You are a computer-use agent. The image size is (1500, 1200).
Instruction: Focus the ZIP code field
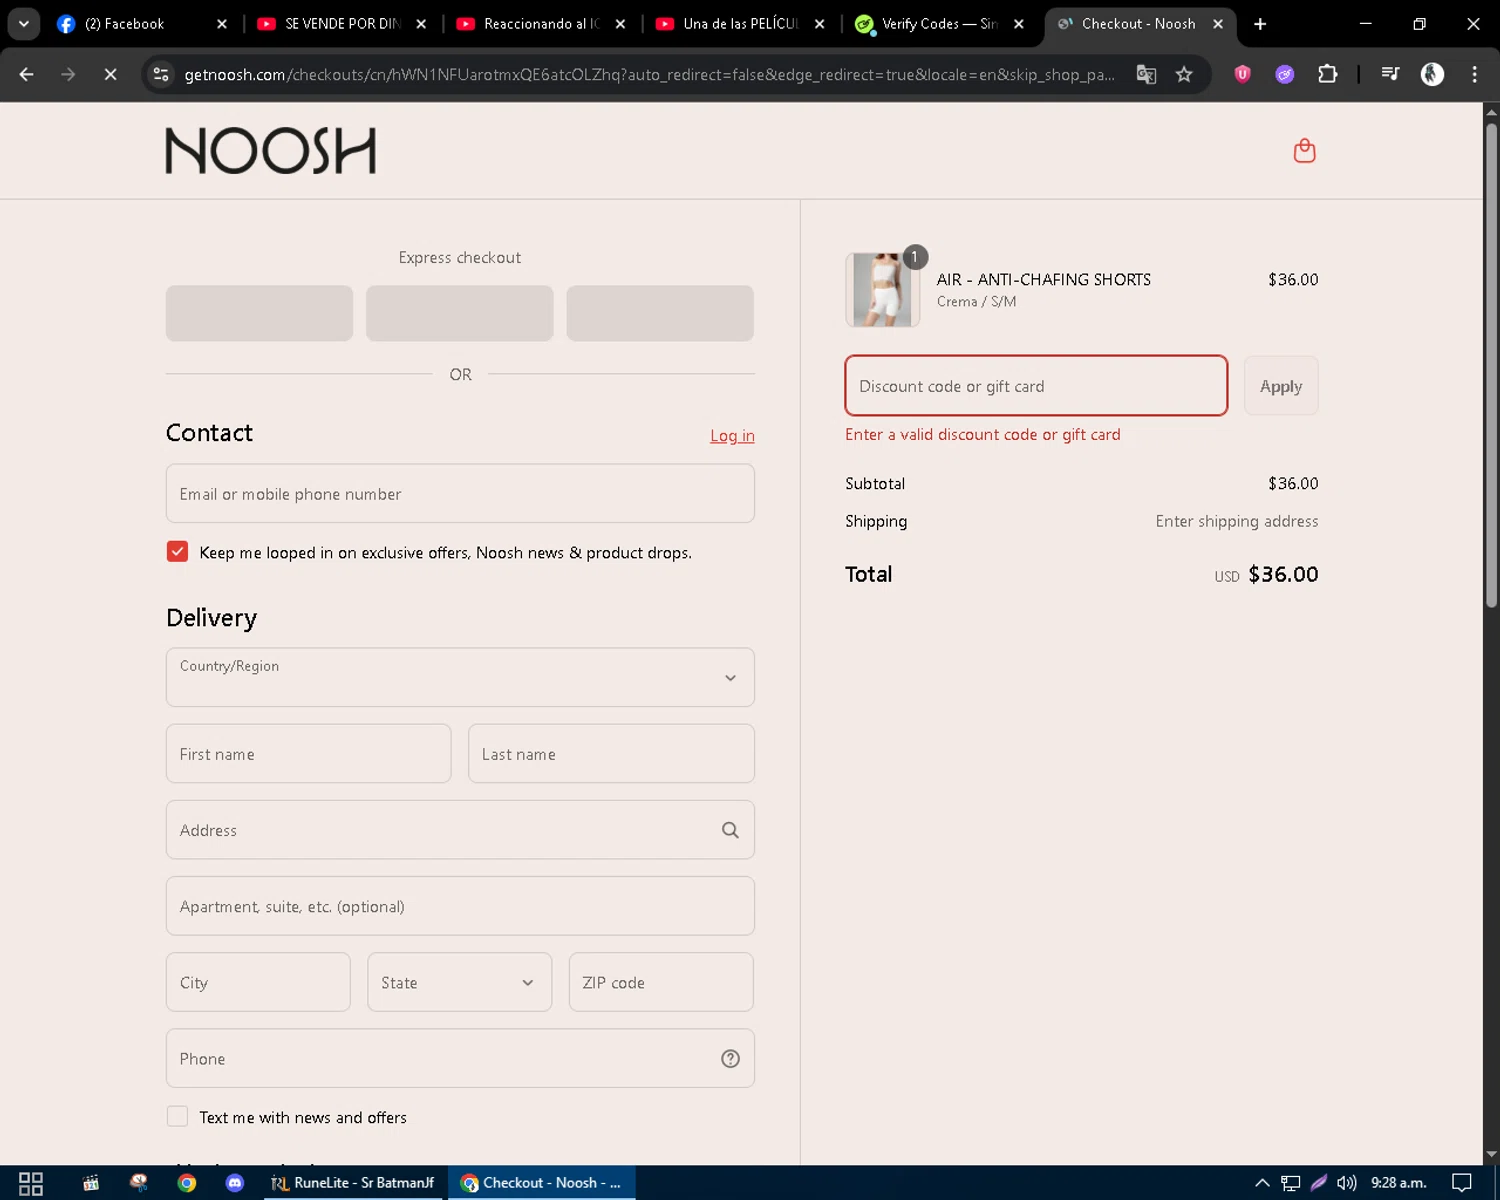[661, 982]
